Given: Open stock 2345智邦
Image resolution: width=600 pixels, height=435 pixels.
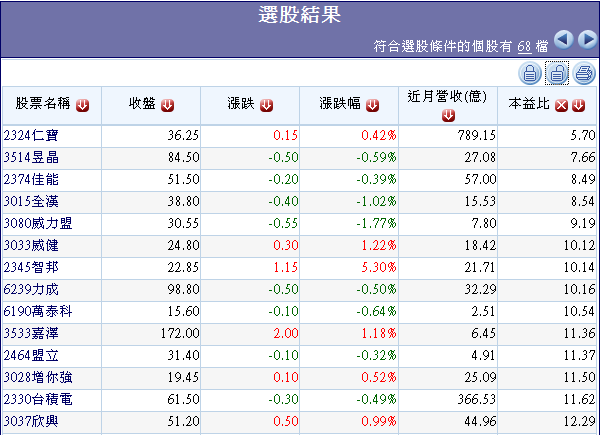Looking at the screenshot, I should (31, 267).
